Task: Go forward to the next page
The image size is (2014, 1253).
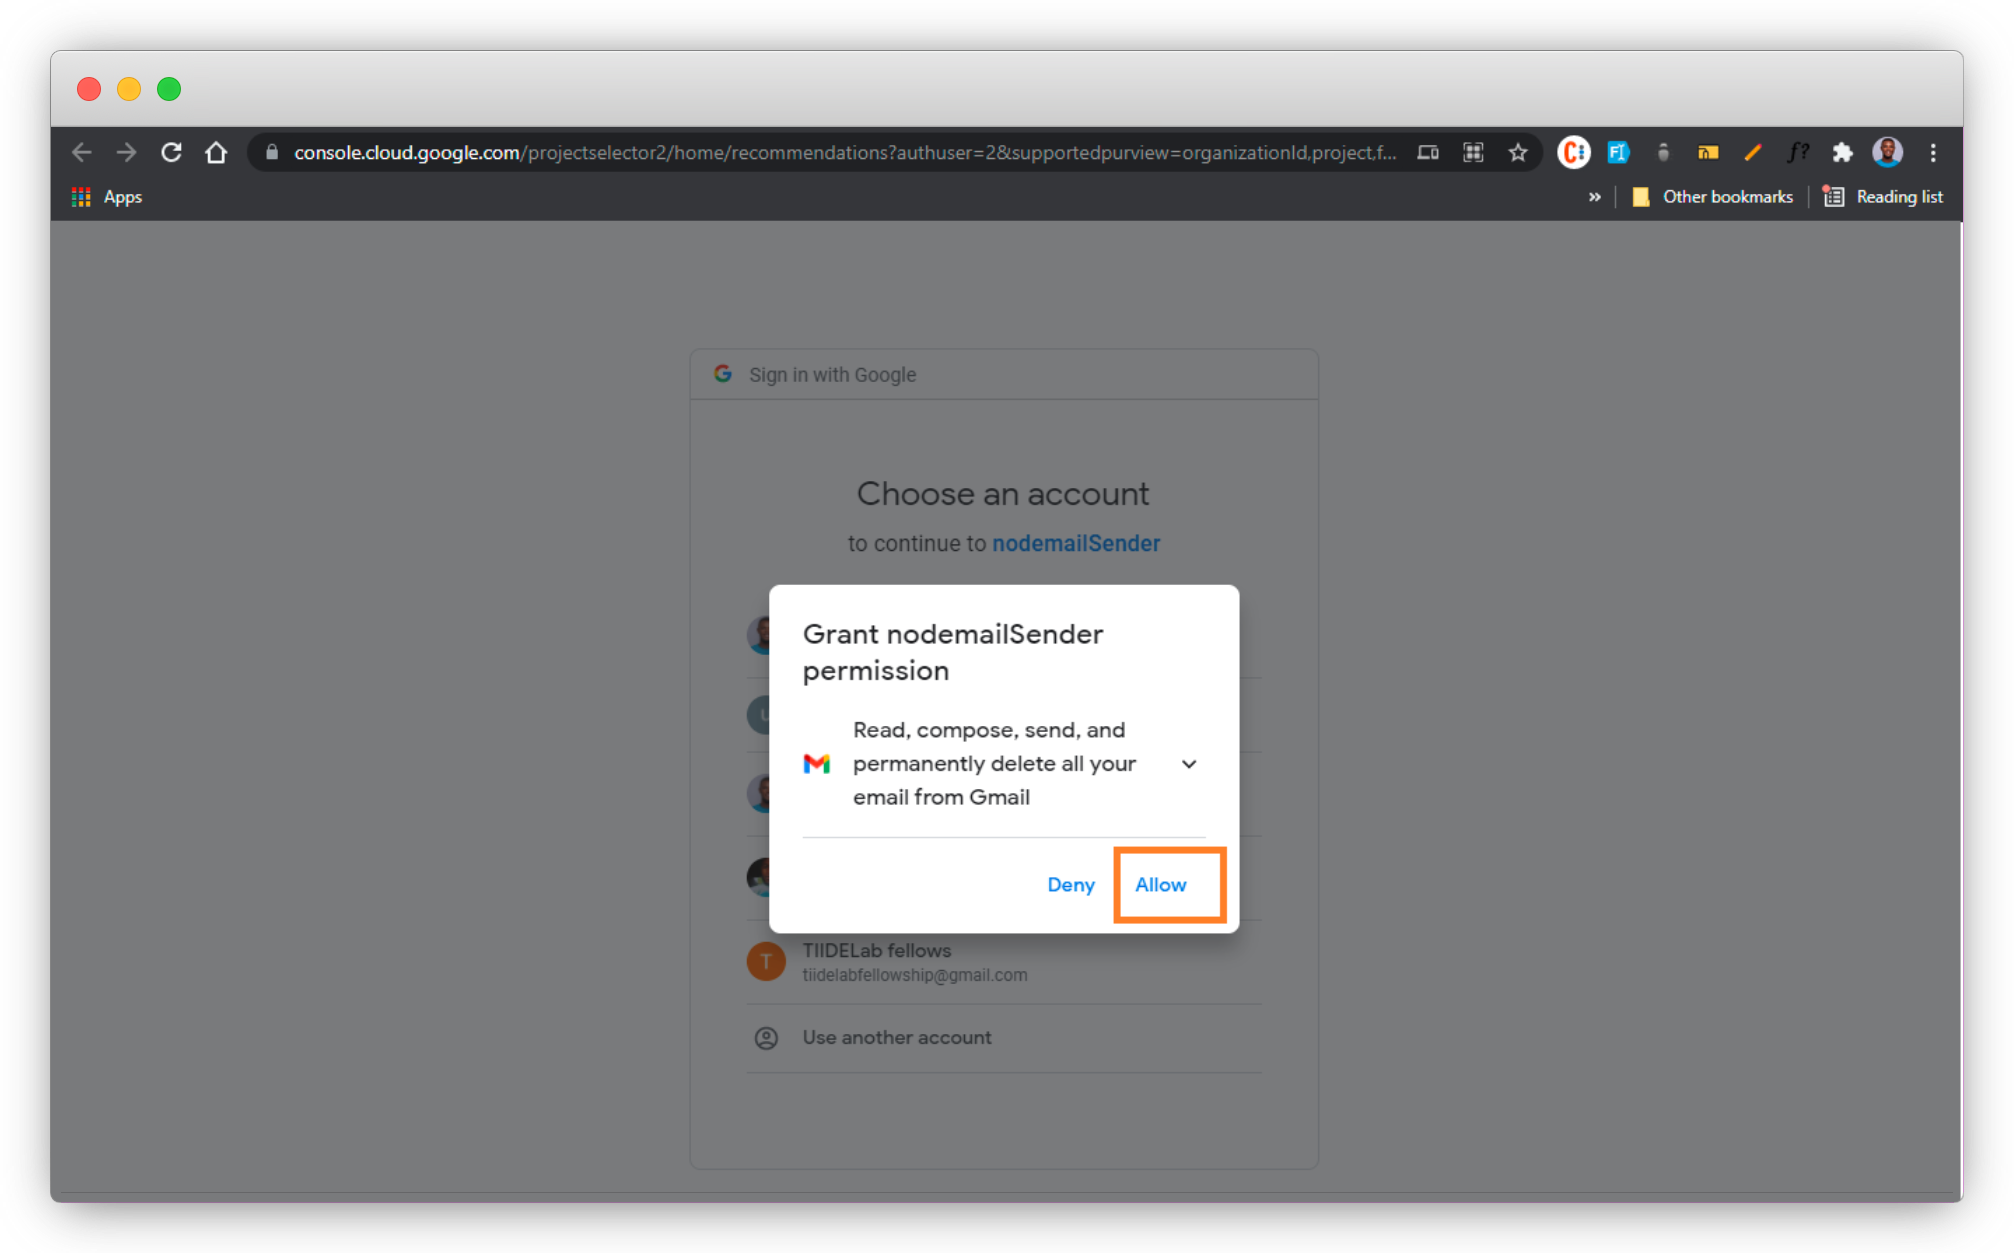Action: tap(126, 152)
